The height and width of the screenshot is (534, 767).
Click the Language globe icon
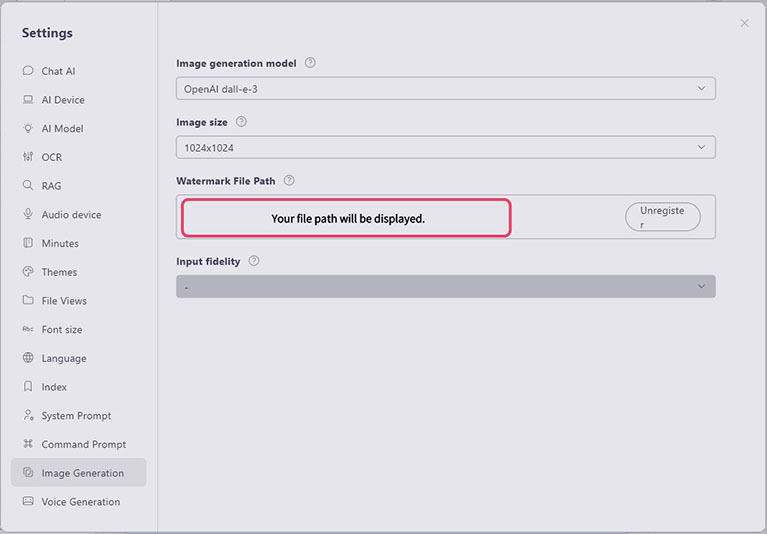(x=28, y=358)
